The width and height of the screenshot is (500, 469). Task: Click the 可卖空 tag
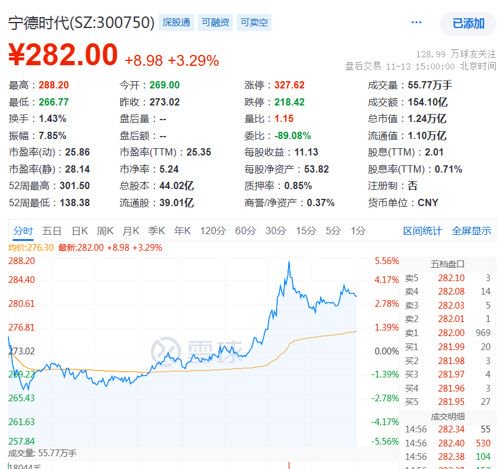(x=254, y=22)
